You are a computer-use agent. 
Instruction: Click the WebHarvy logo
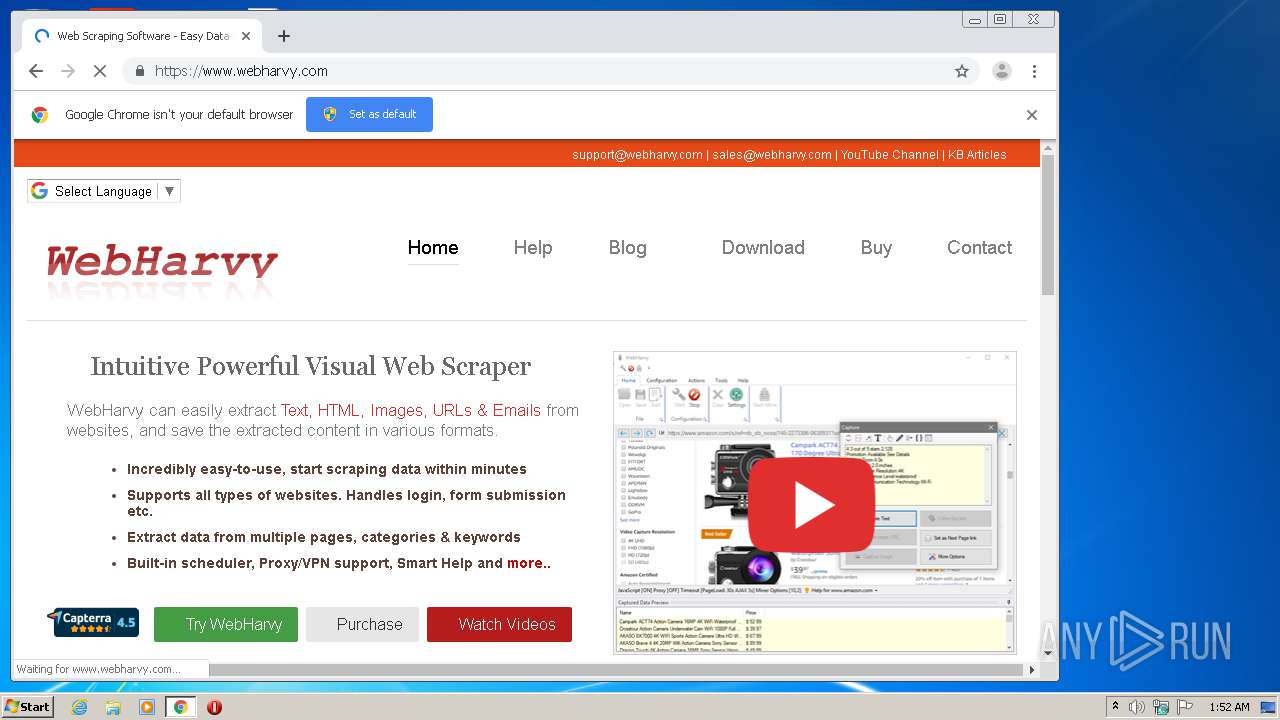point(162,263)
